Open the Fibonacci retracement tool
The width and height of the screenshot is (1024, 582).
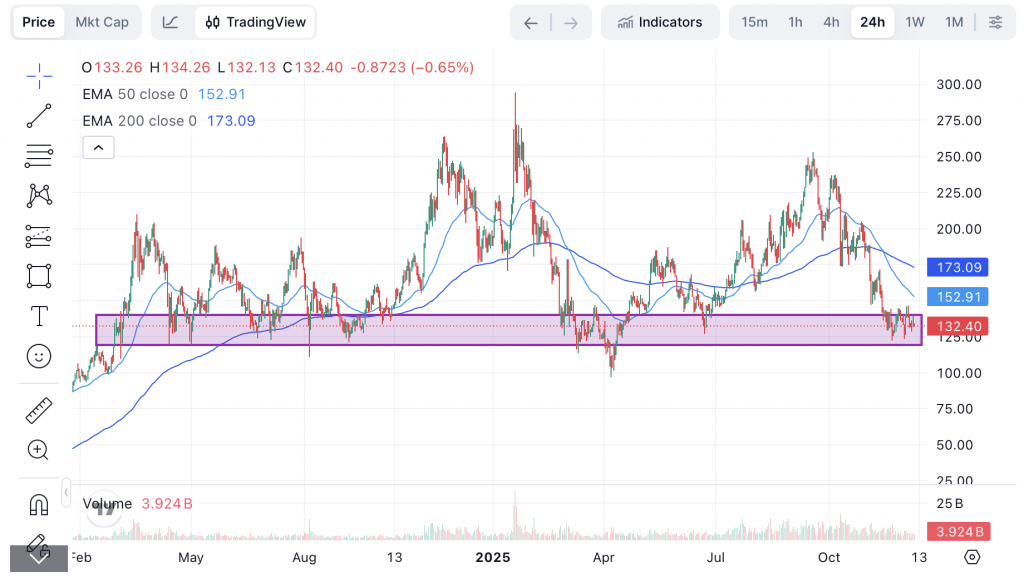[x=39, y=155]
